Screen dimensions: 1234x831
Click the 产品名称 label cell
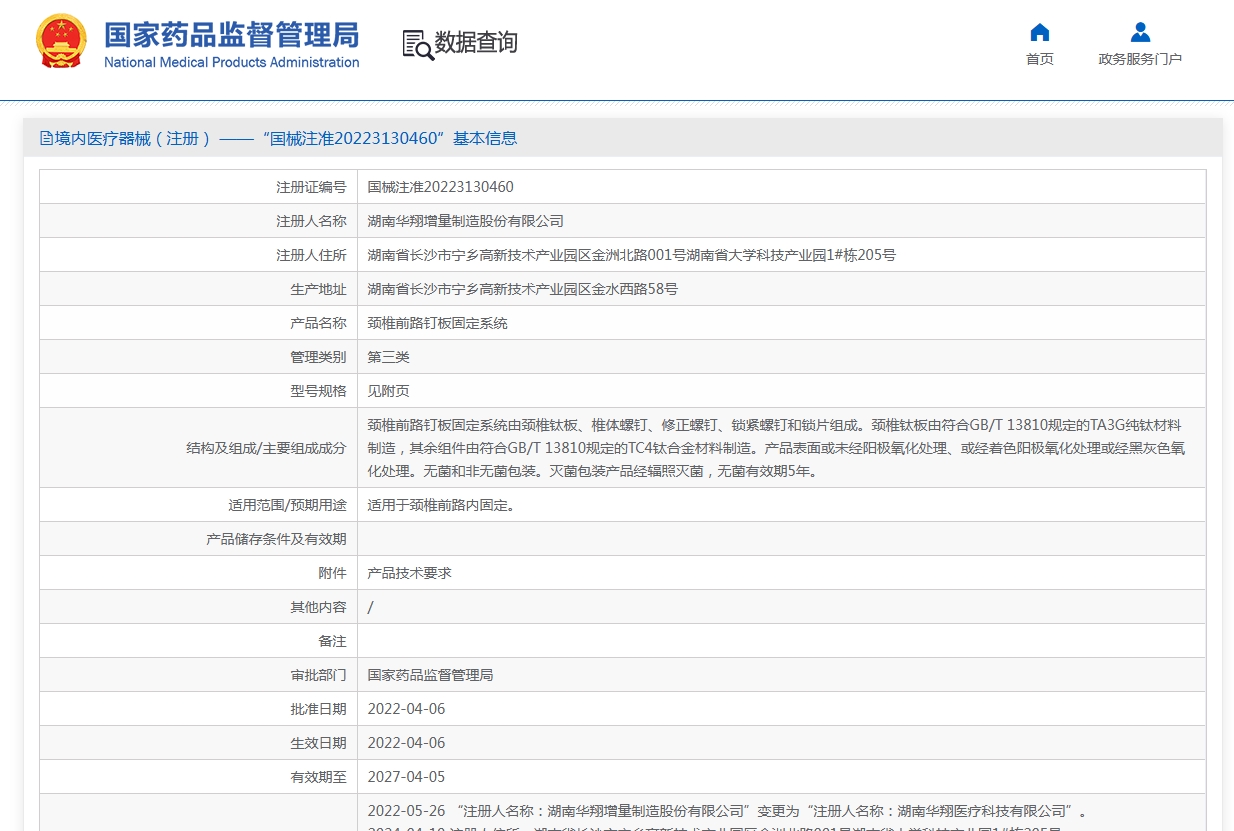pos(198,323)
